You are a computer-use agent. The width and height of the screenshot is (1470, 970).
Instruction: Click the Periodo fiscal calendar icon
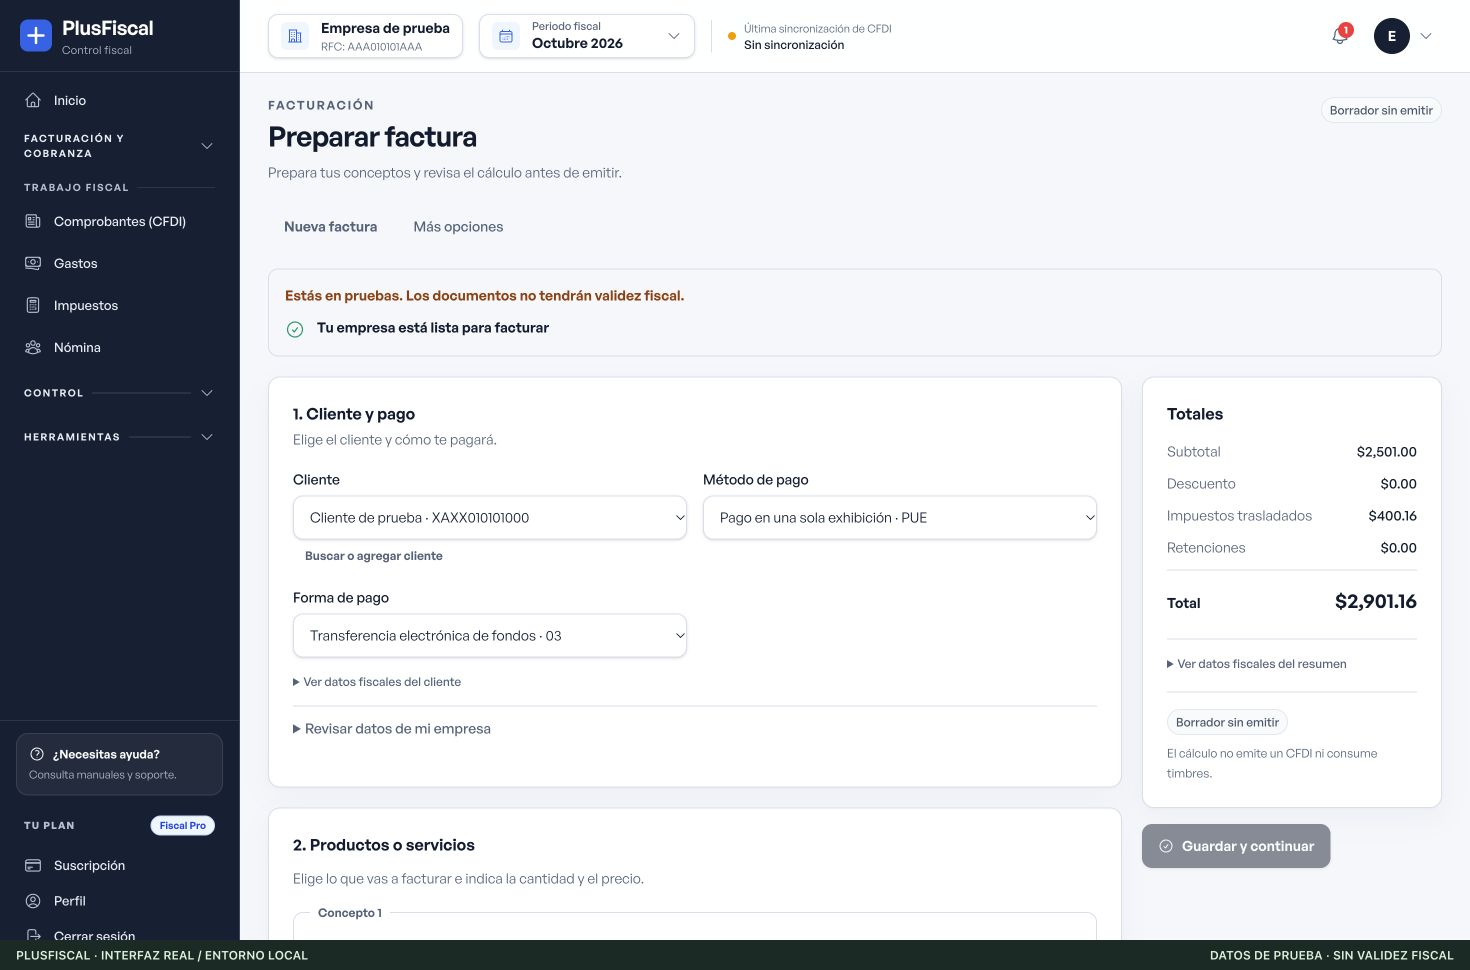(x=506, y=36)
